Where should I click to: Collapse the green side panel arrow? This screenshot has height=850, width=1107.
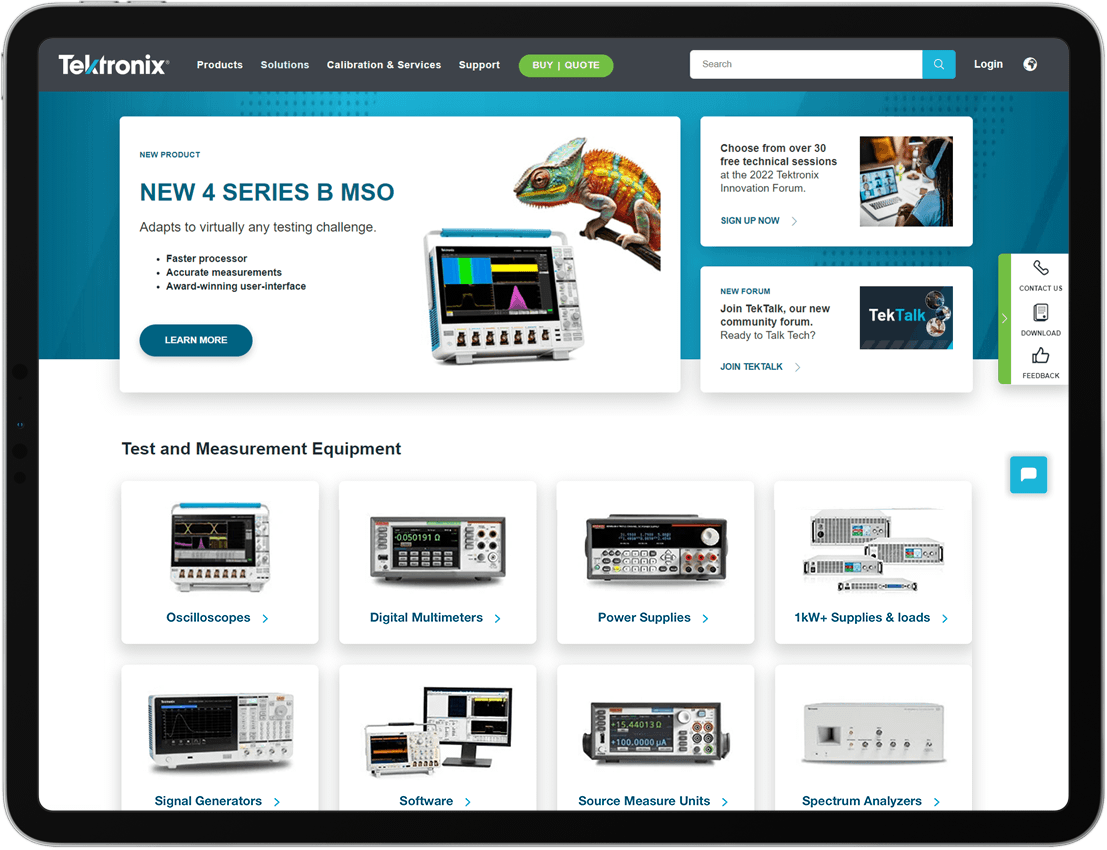1005,318
